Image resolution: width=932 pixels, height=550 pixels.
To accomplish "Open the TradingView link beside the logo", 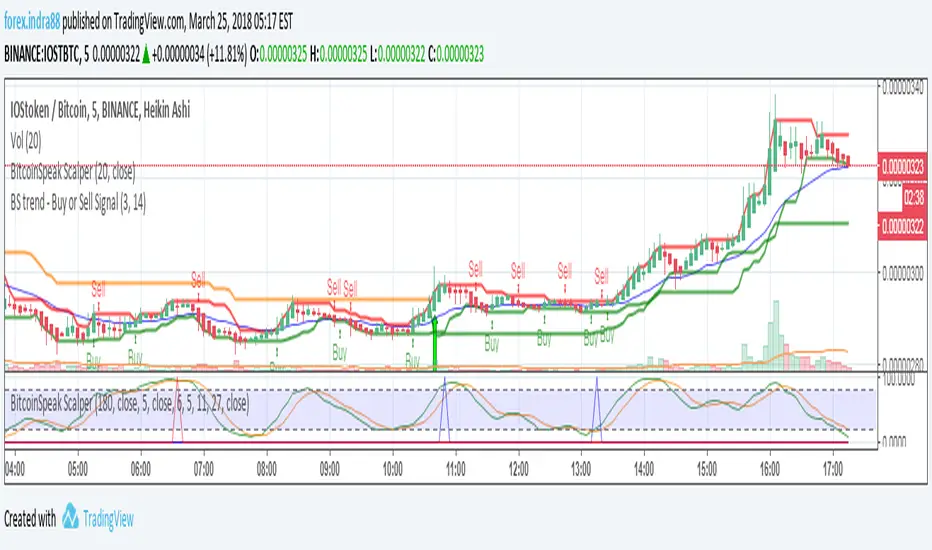I will tap(108, 519).
